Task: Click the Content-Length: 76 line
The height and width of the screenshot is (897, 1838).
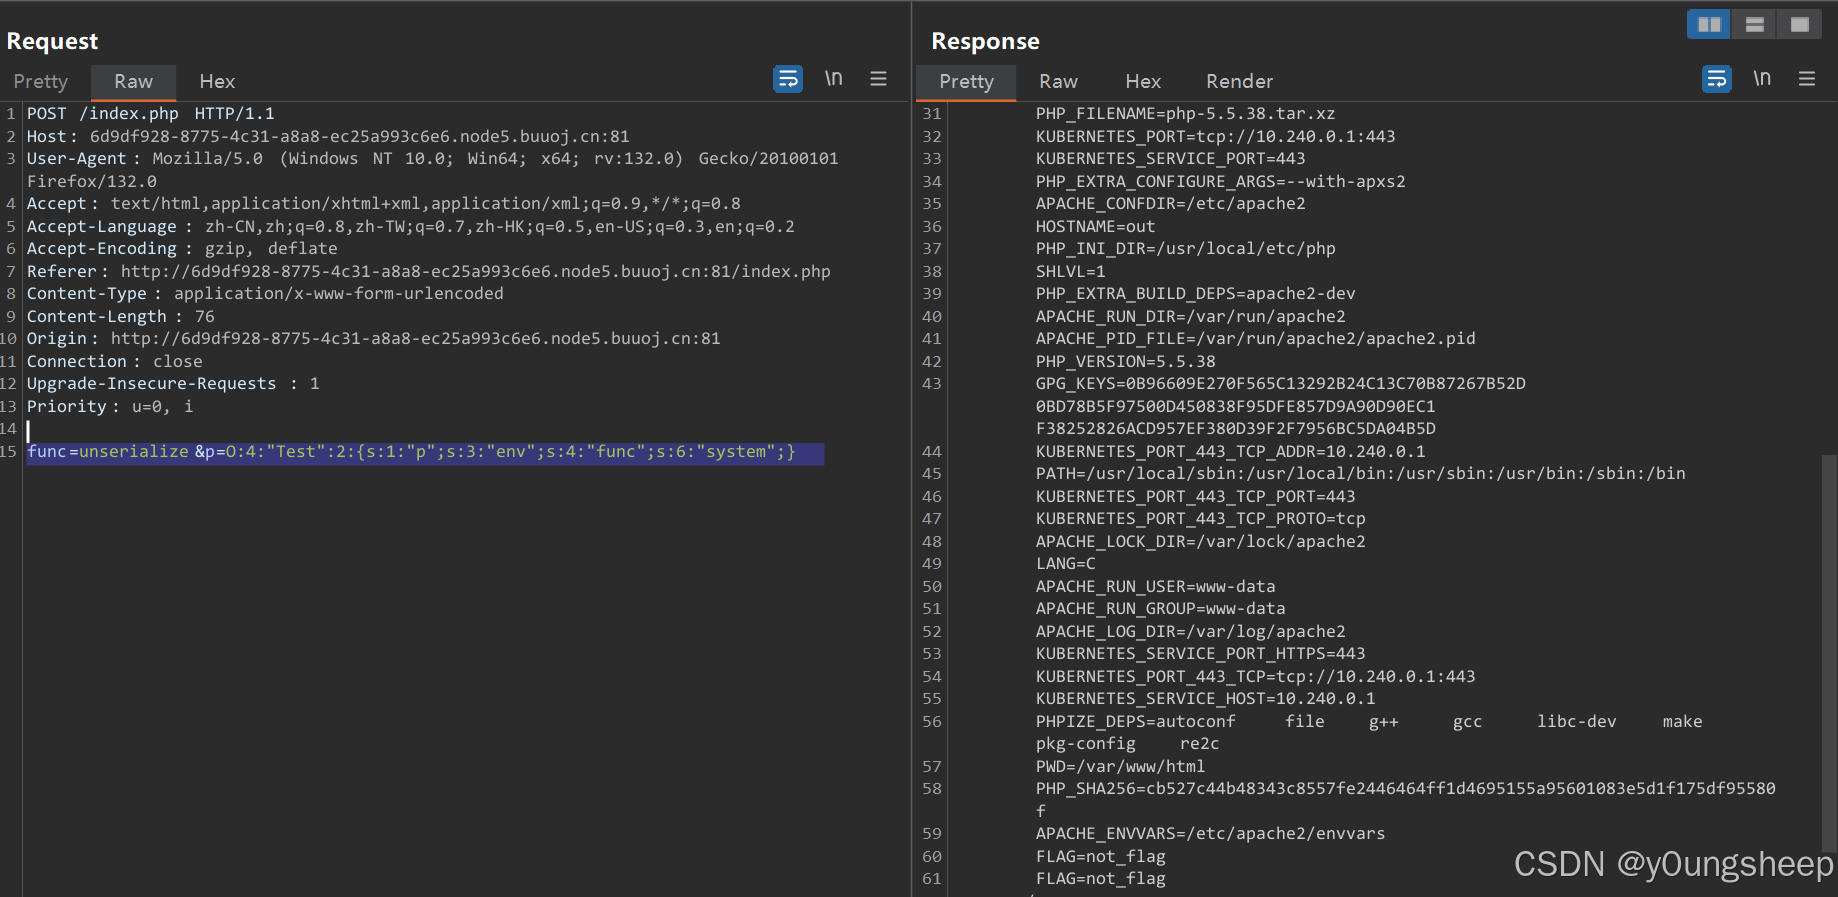Action: (x=120, y=317)
